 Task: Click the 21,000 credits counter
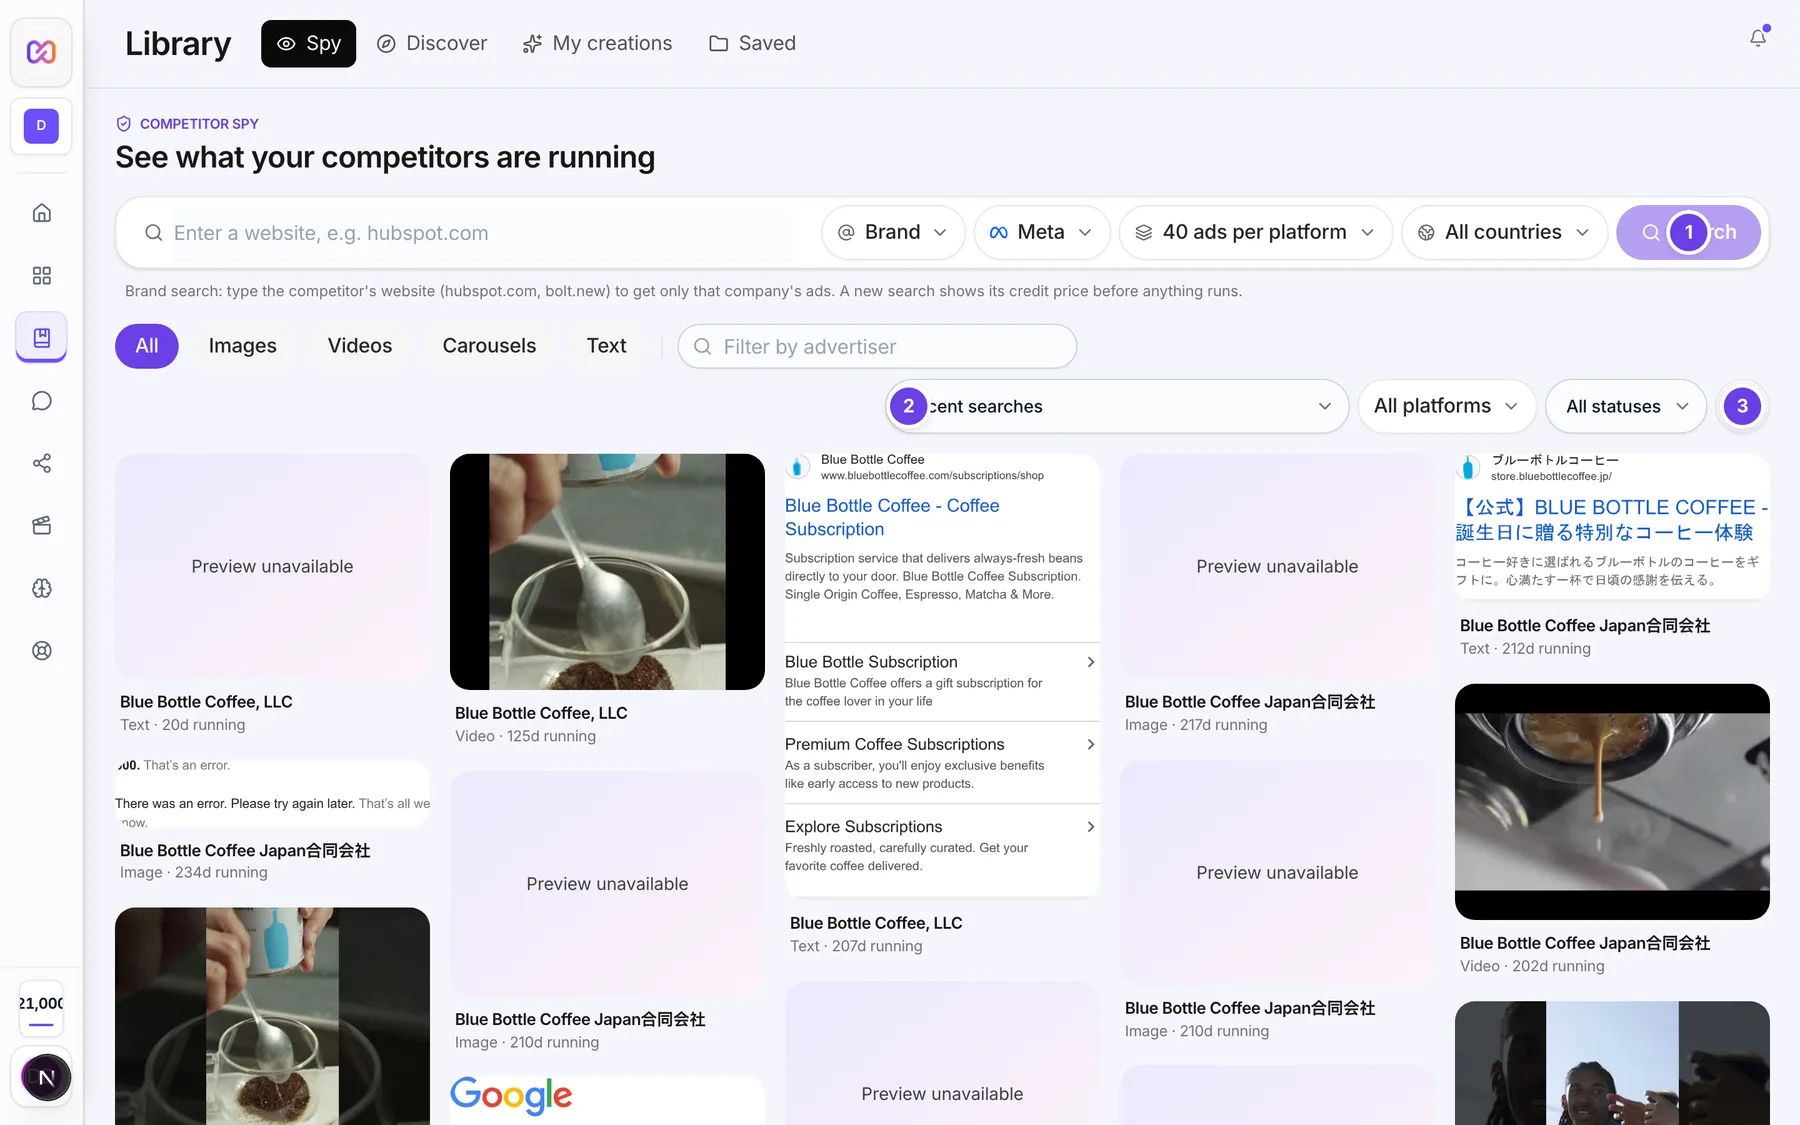click(x=41, y=1009)
